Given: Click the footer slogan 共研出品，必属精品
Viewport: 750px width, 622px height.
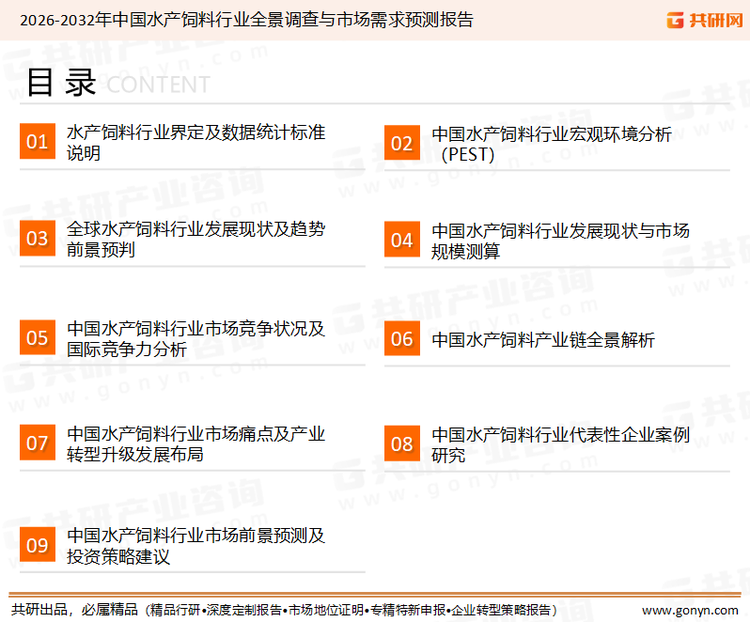Looking at the screenshot, I should point(75,610).
